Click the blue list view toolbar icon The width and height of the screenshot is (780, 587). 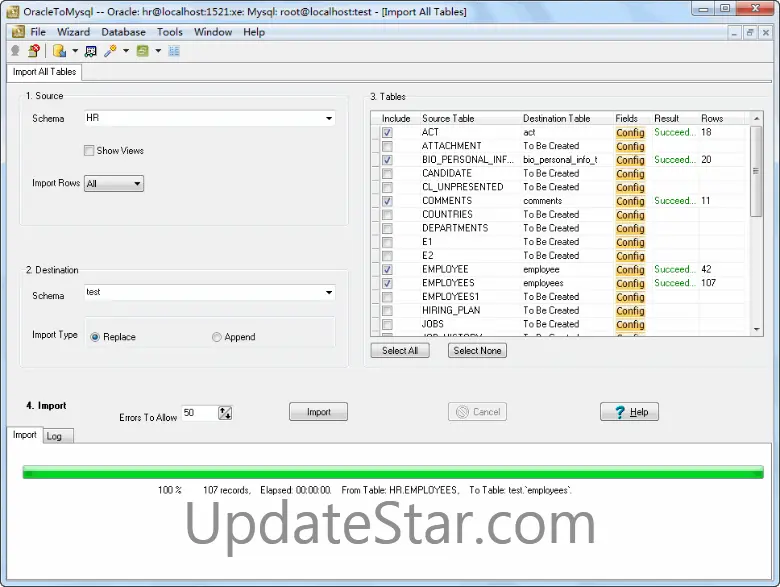point(174,51)
